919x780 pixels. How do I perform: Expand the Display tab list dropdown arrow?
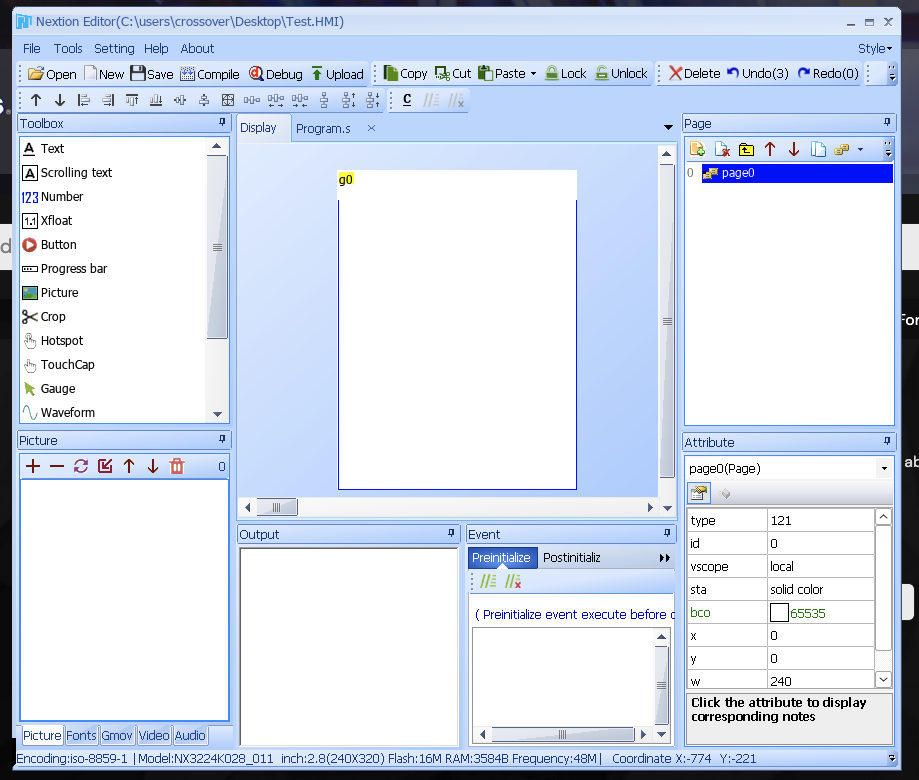[x=668, y=127]
